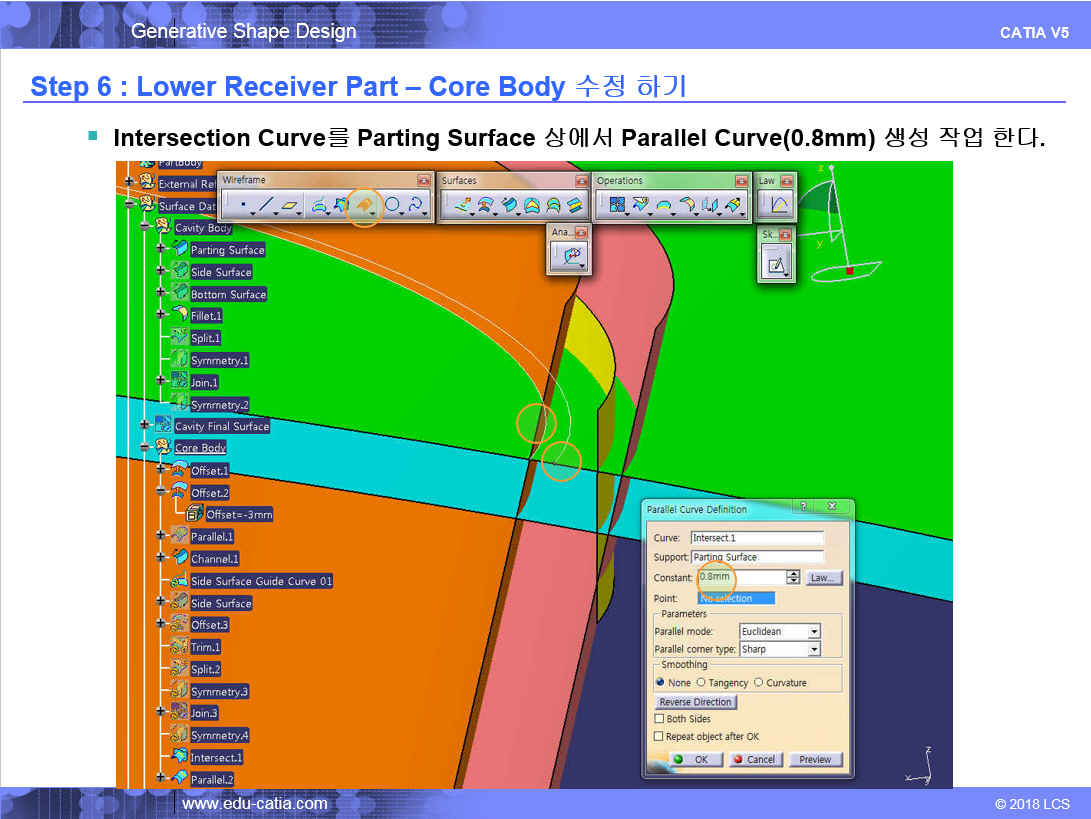Open the Parallel mode dropdown
This screenshot has height=819, width=1091.
[813, 632]
